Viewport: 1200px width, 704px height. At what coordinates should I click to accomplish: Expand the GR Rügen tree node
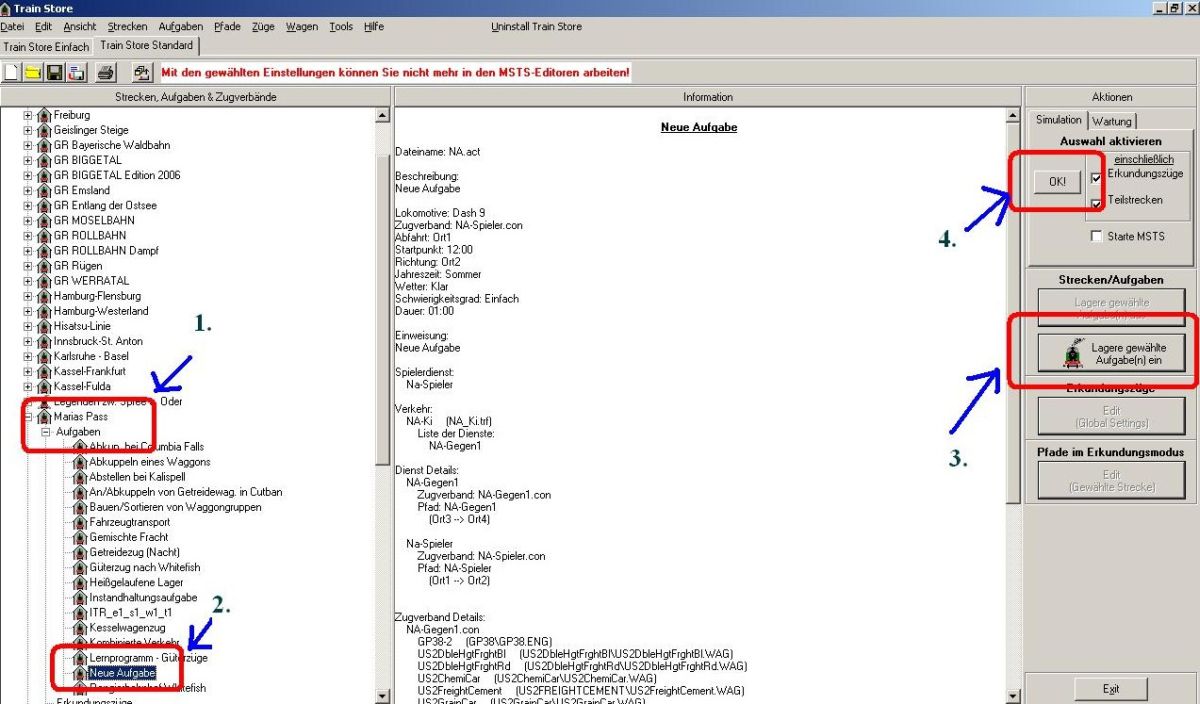(28, 266)
